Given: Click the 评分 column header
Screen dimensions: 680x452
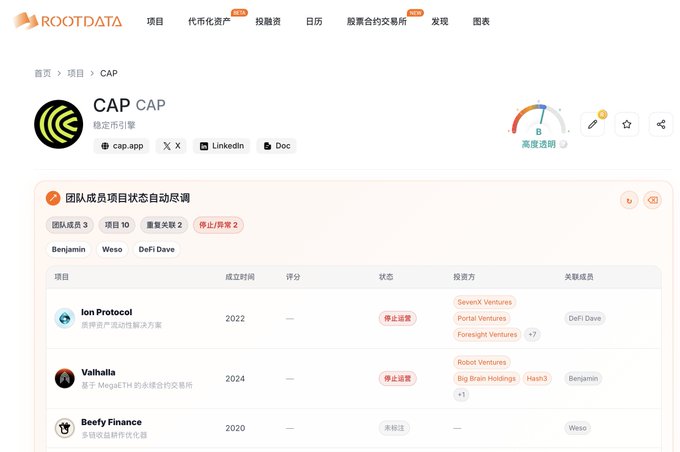Looking at the screenshot, I should click(293, 277).
